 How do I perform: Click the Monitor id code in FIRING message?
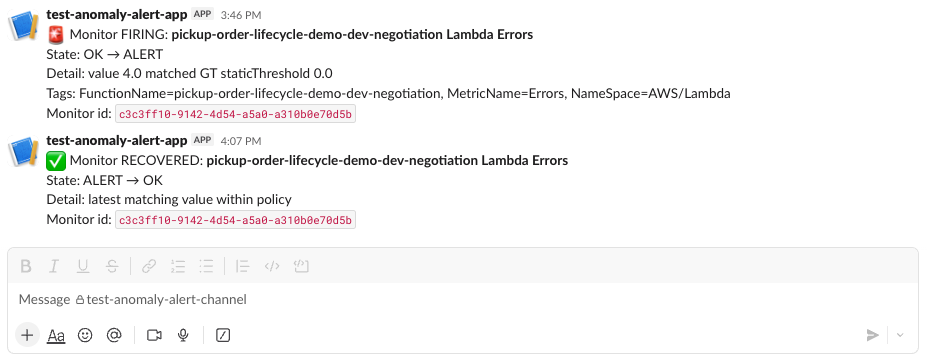(x=235, y=114)
